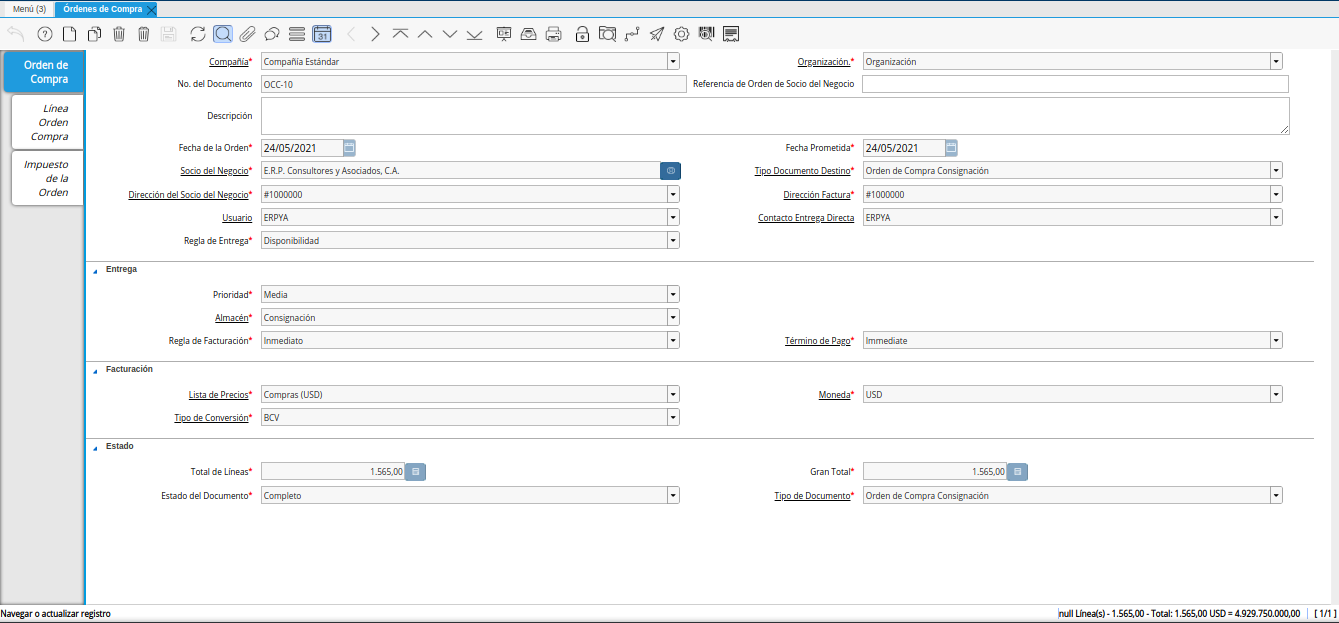
Task: Open the magnifier search records icon
Action: click(223, 34)
